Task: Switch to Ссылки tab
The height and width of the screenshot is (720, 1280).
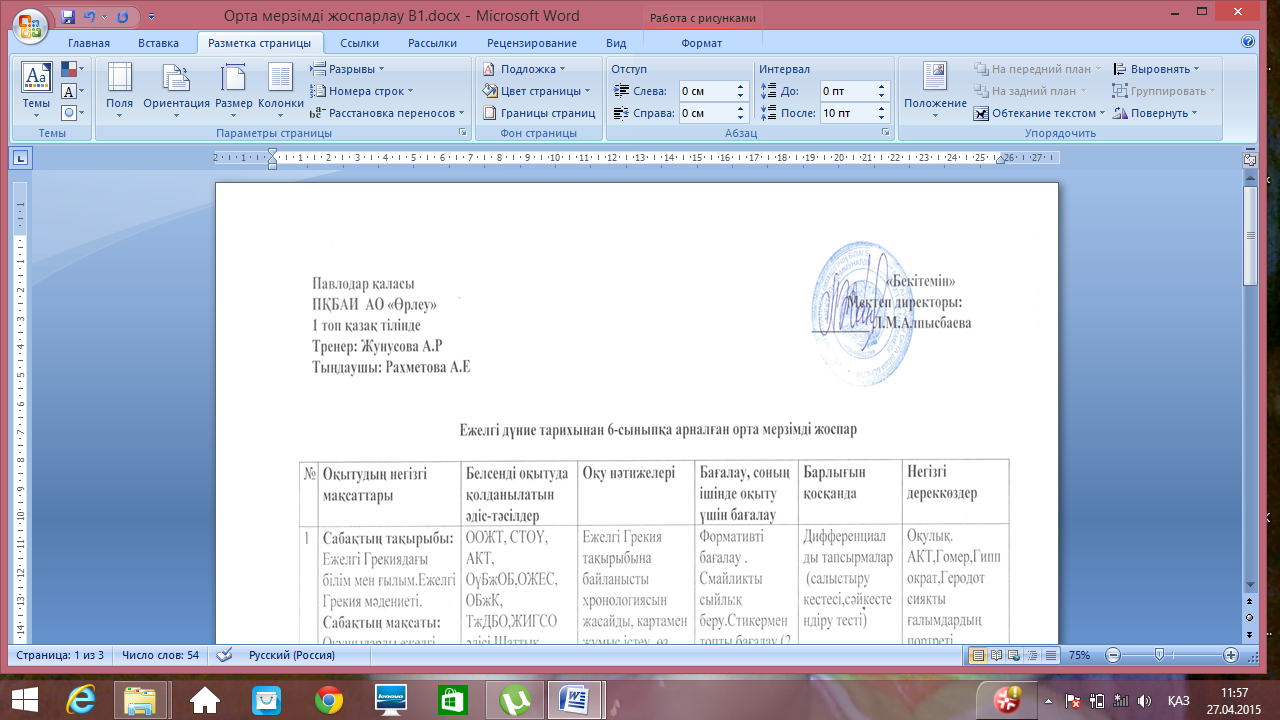Action: tap(359, 43)
